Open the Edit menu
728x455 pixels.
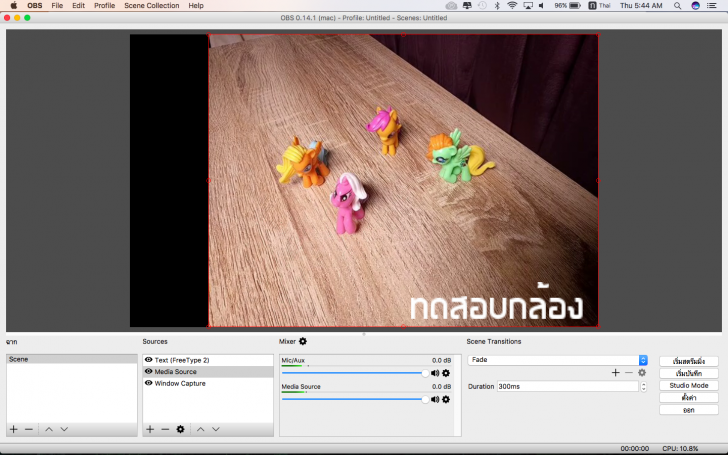click(x=78, y=6)
